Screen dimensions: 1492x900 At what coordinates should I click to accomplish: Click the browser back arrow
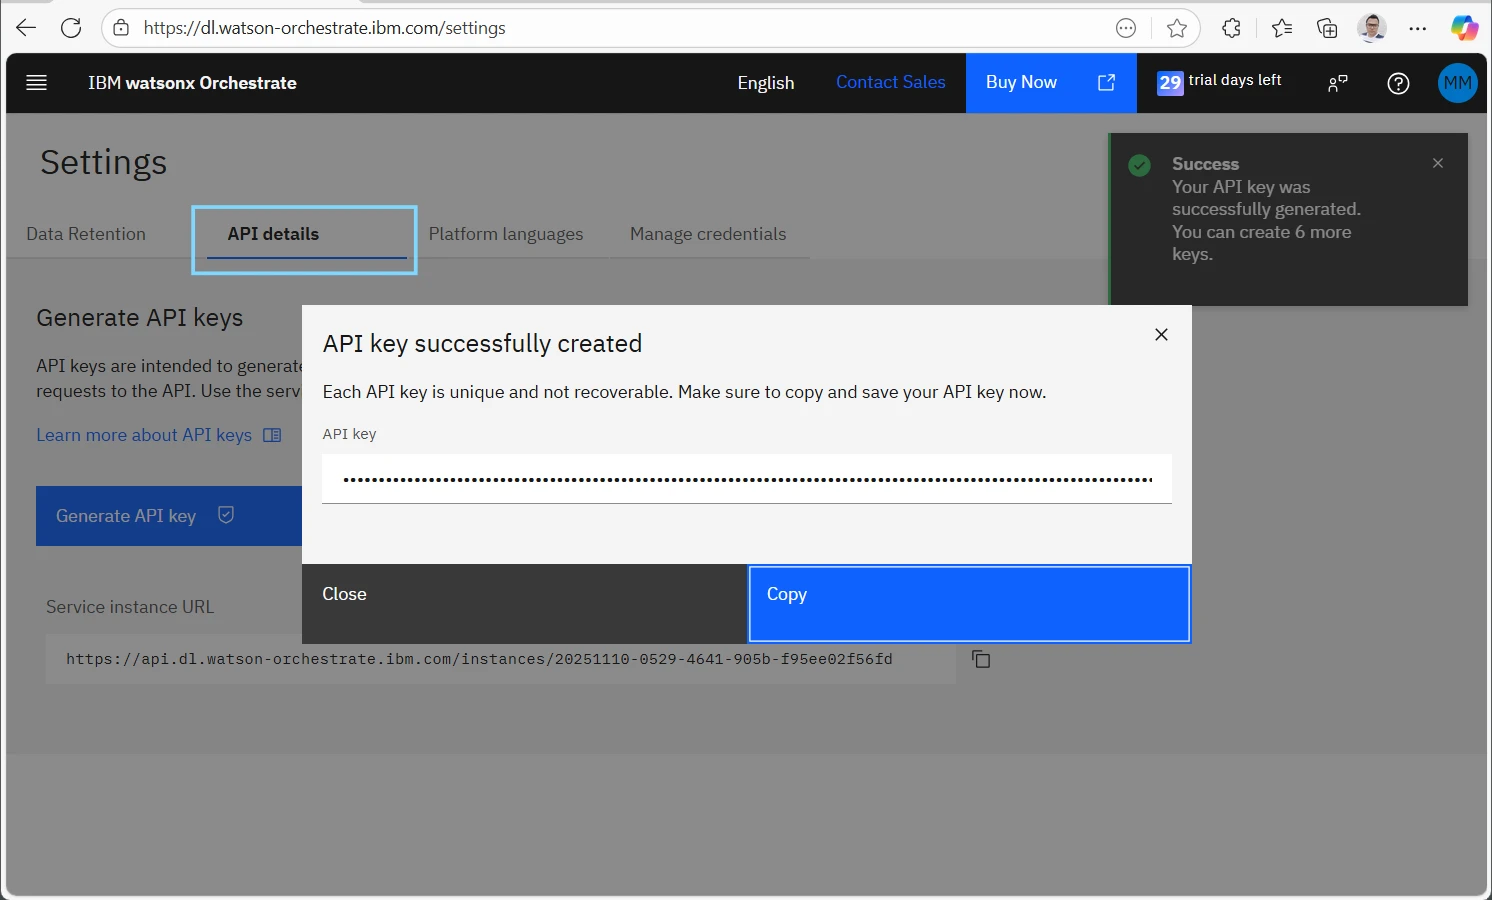(x=26, y=28)
